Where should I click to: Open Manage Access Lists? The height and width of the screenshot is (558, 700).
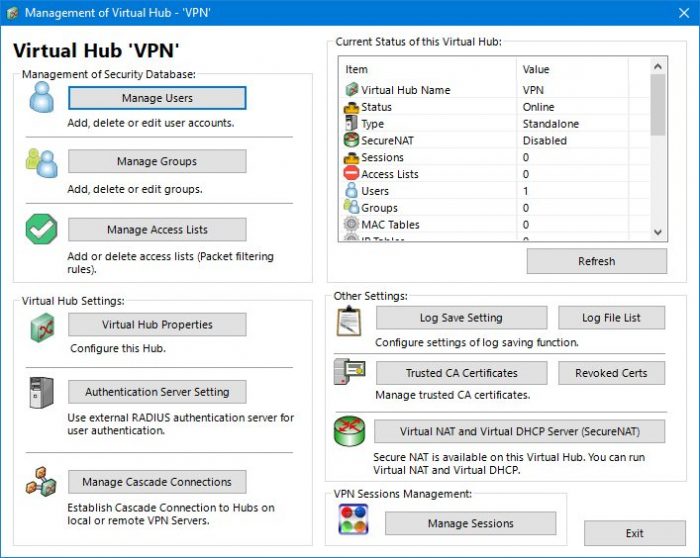157,229
